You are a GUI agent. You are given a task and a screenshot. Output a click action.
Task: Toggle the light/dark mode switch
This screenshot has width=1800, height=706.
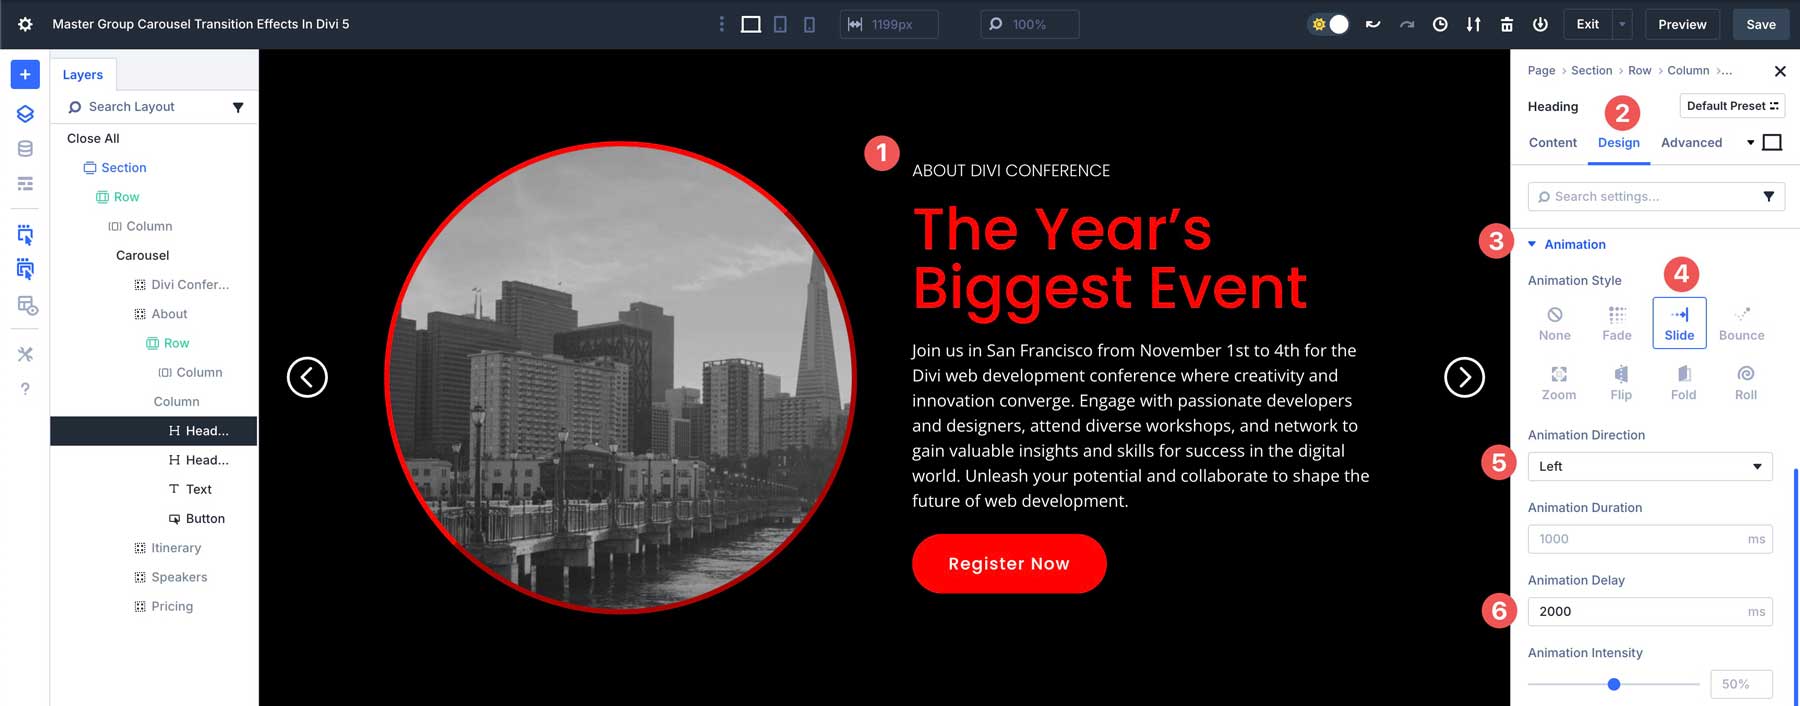click(x=1330, y=24)
